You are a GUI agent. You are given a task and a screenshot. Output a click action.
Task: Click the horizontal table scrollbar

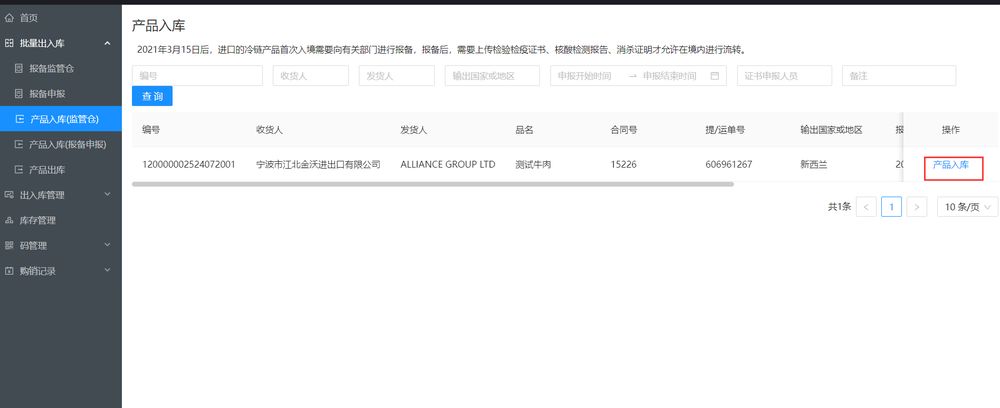(x=432, y=184)
